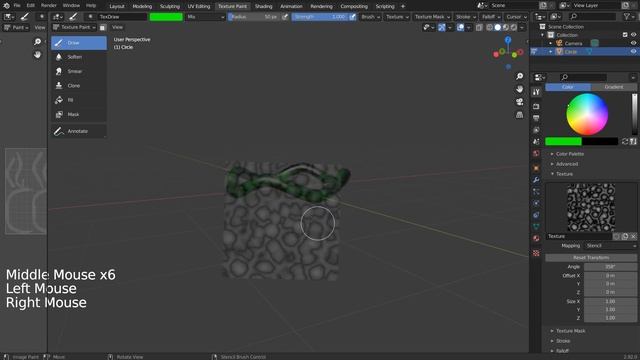The height and width of the screenshot is (360, 640).
Task: Click the zoom magnifier in image editor
Action: click(x=37, y=42)
